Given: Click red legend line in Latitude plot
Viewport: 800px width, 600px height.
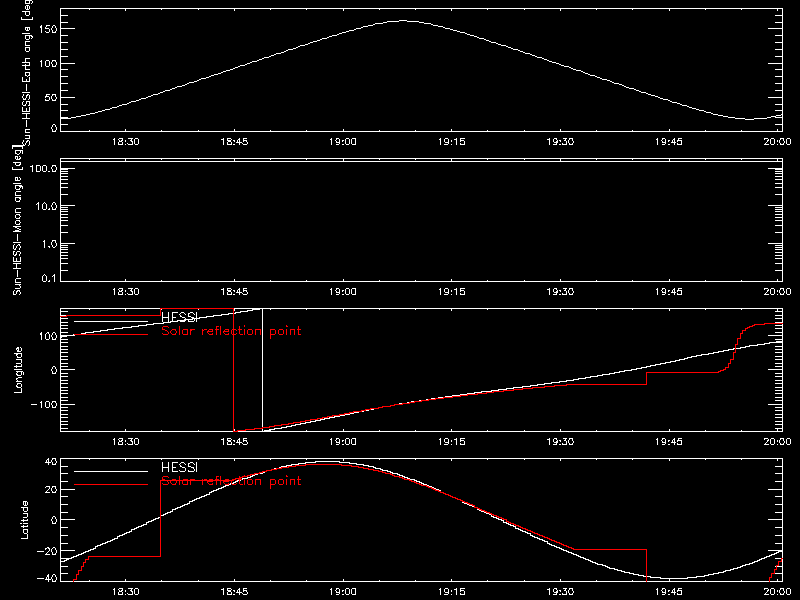Looking at the screenshot, I should point(111,485).
